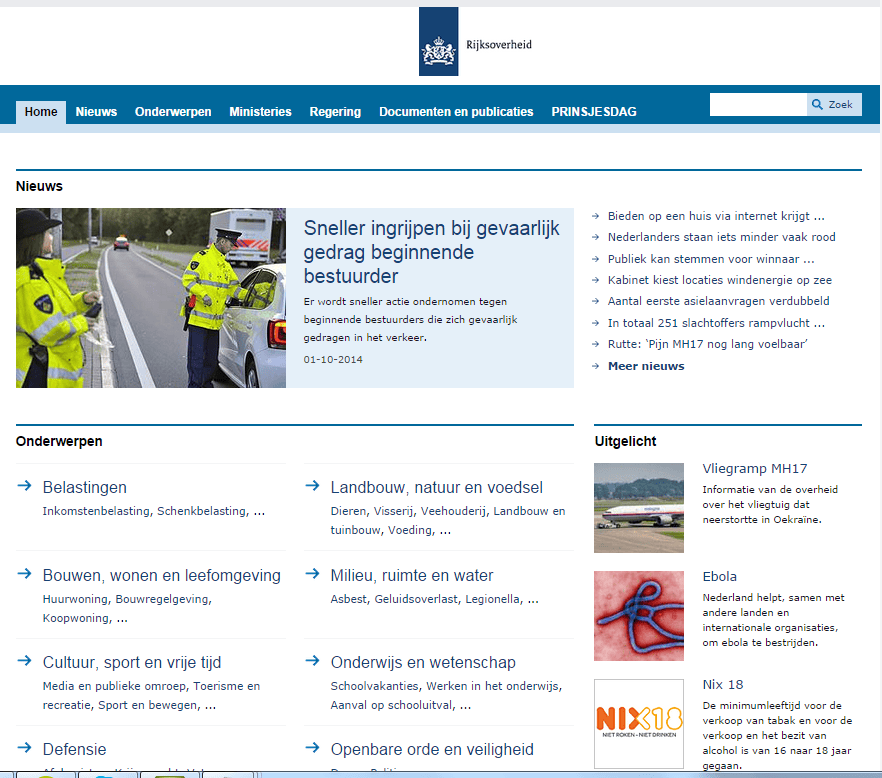Open 'Nederlanders staan iets minder vaak rood' link
This screenshot has width=882, height=778.
pyautogui.click(x=722, y=237)
